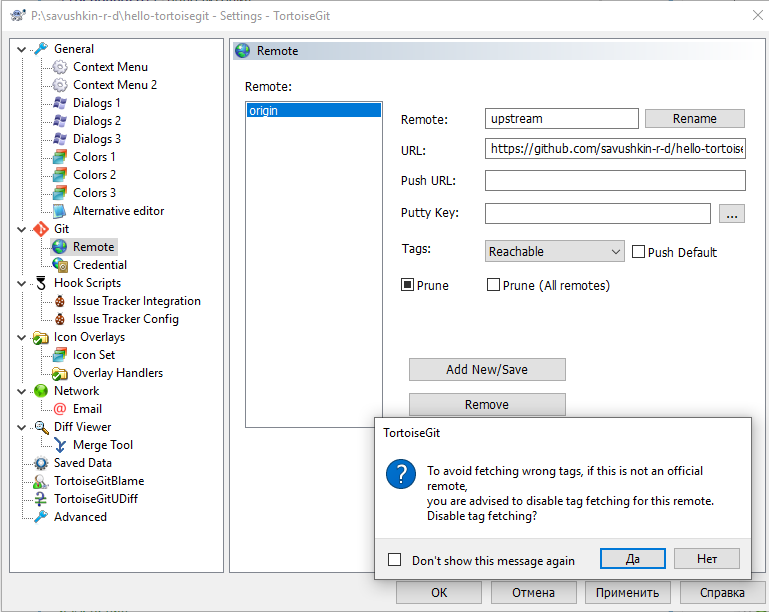Click the Network green globe icon
769x612 pixels.
pos(41,391)
